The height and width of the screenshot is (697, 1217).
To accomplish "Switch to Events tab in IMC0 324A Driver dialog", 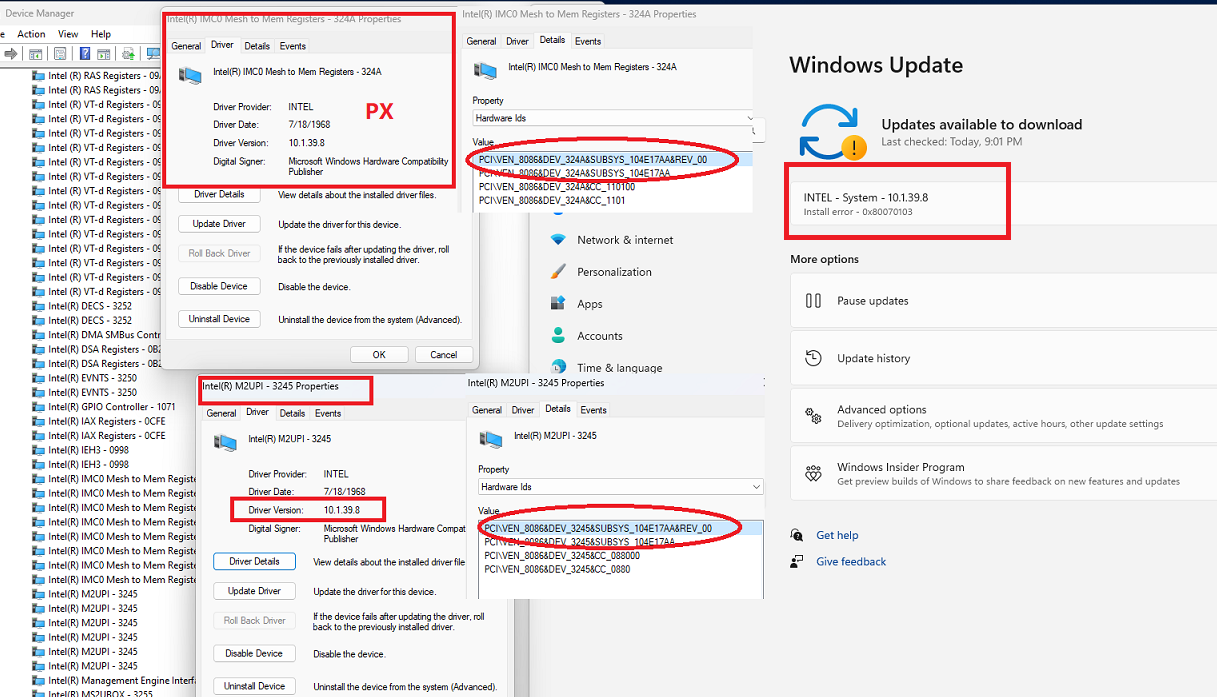I will click(293, 46).
